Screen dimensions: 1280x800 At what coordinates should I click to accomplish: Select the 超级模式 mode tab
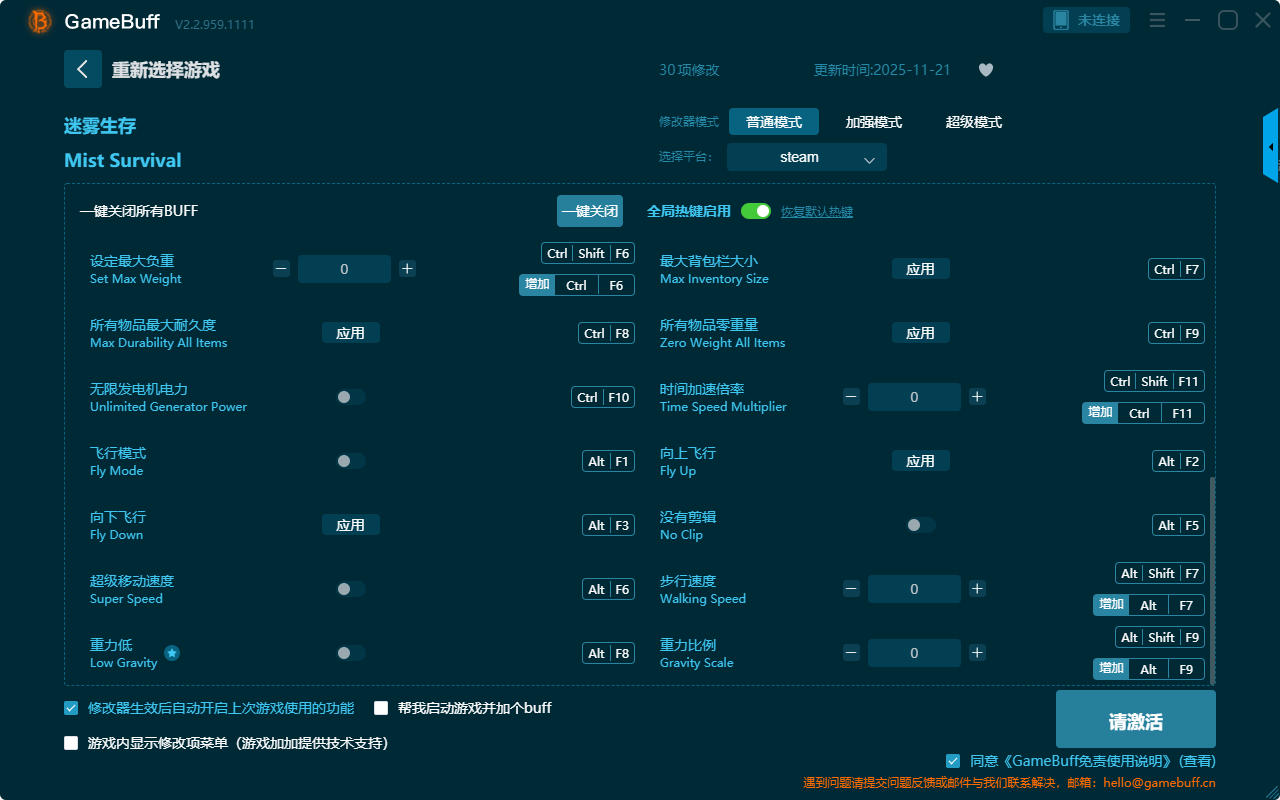(973, 122)
